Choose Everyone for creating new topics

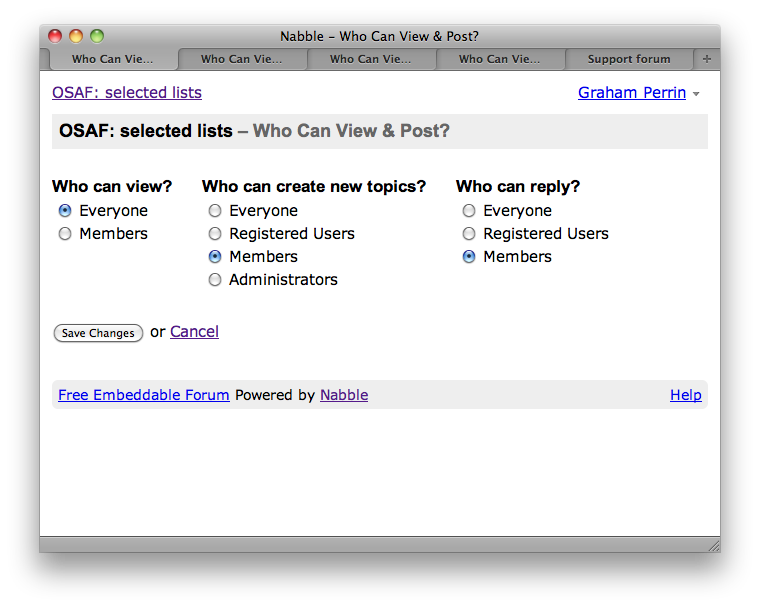[215, 211]
